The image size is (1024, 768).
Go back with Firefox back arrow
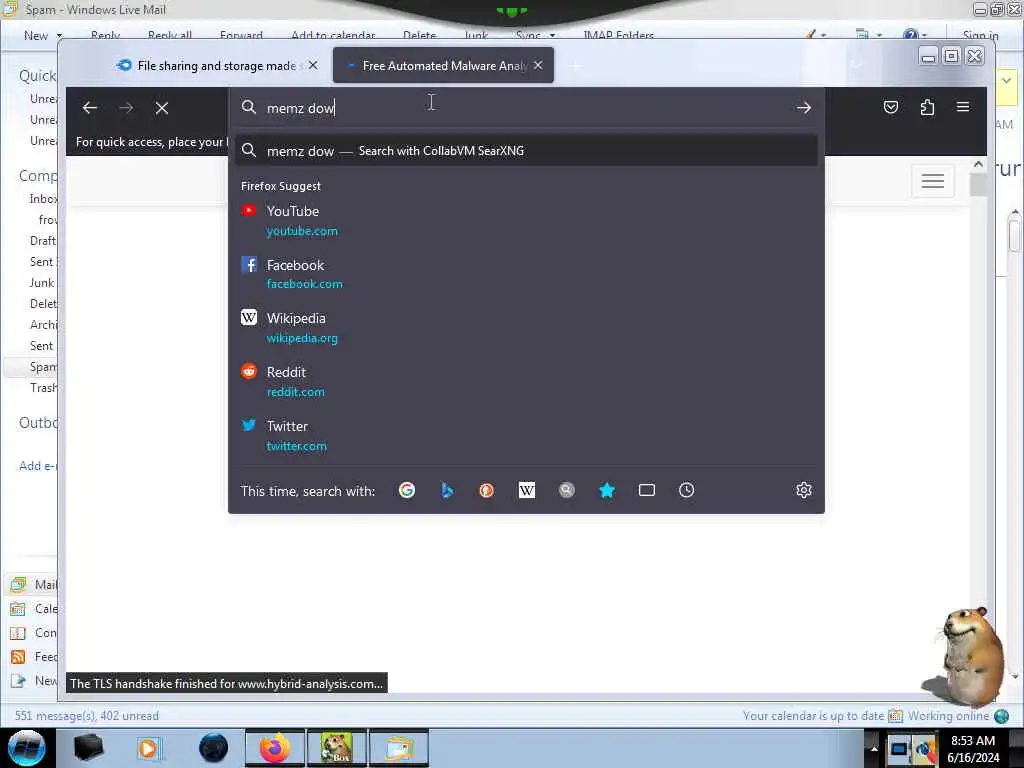[90, 108]
